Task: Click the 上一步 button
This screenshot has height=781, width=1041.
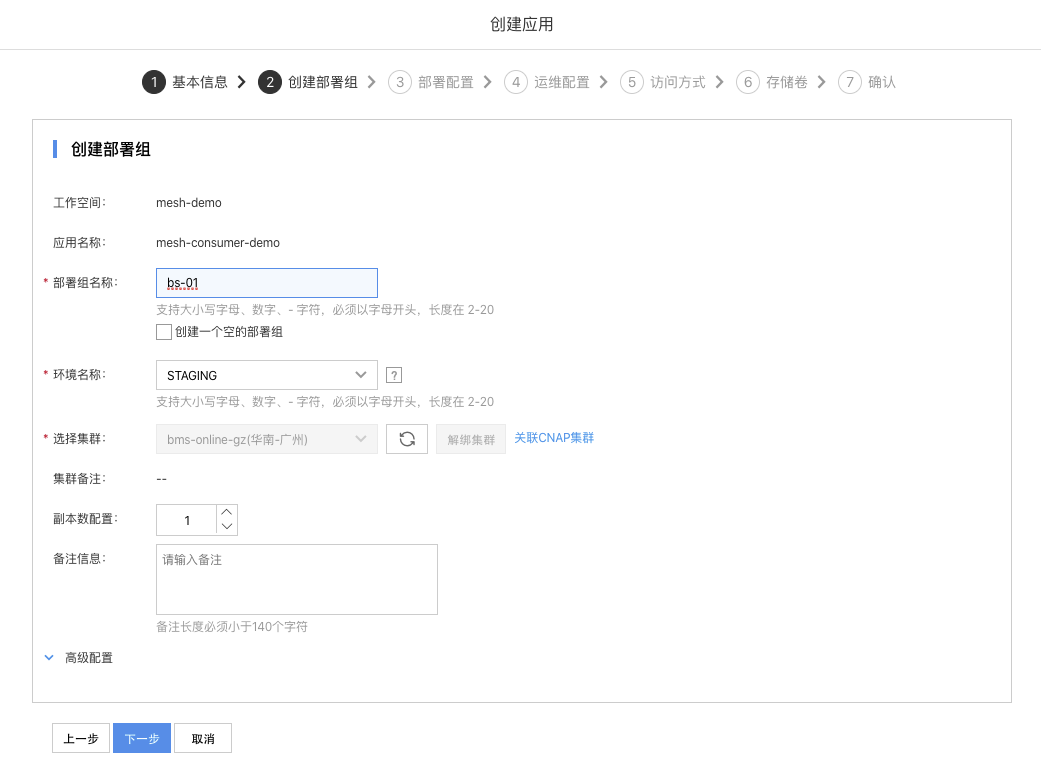Action: [x=81, y=738]
